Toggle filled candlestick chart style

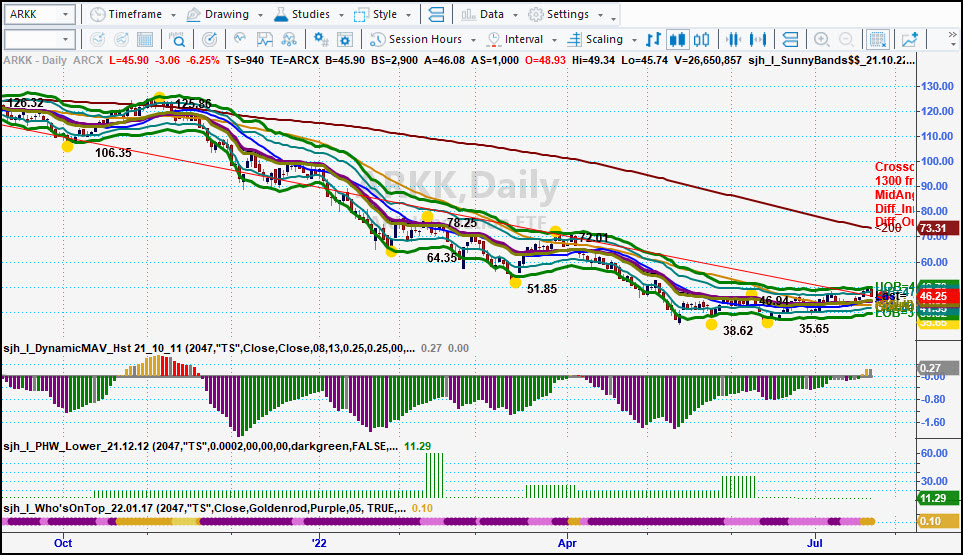click(677, 39)
